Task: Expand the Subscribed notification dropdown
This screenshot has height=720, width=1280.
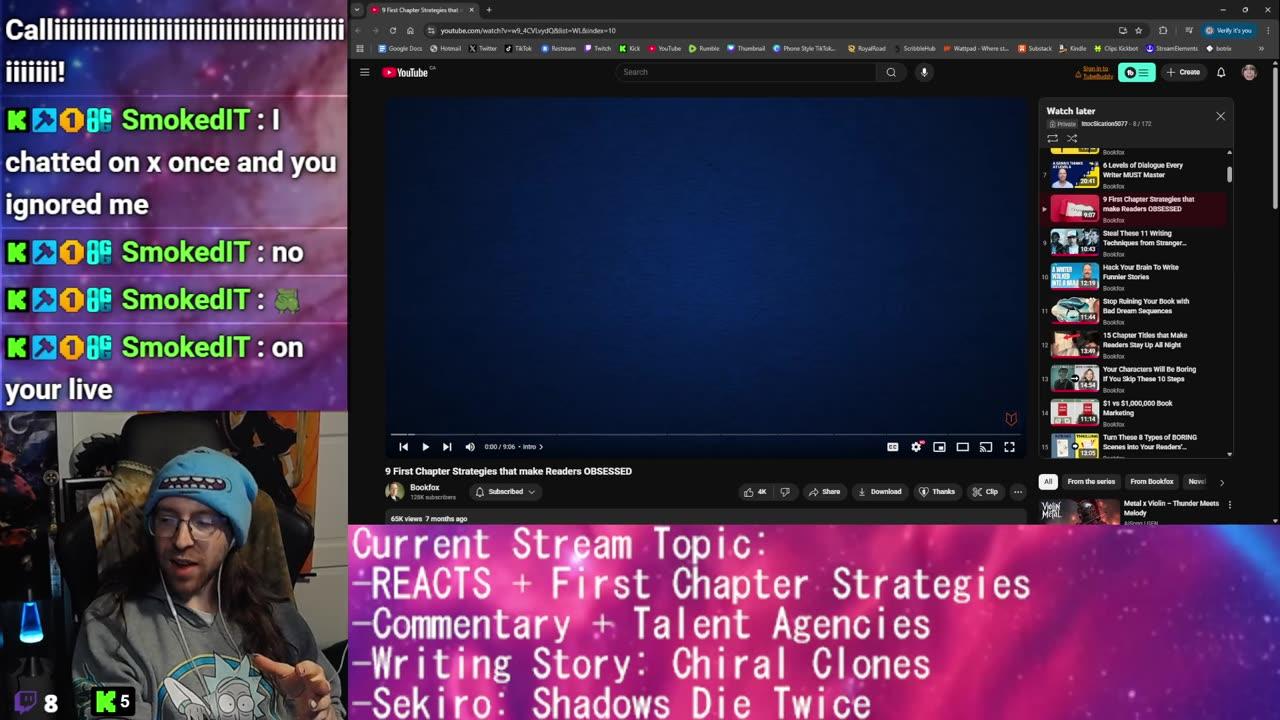Action: pyautogui.click(x=505, y=492)
